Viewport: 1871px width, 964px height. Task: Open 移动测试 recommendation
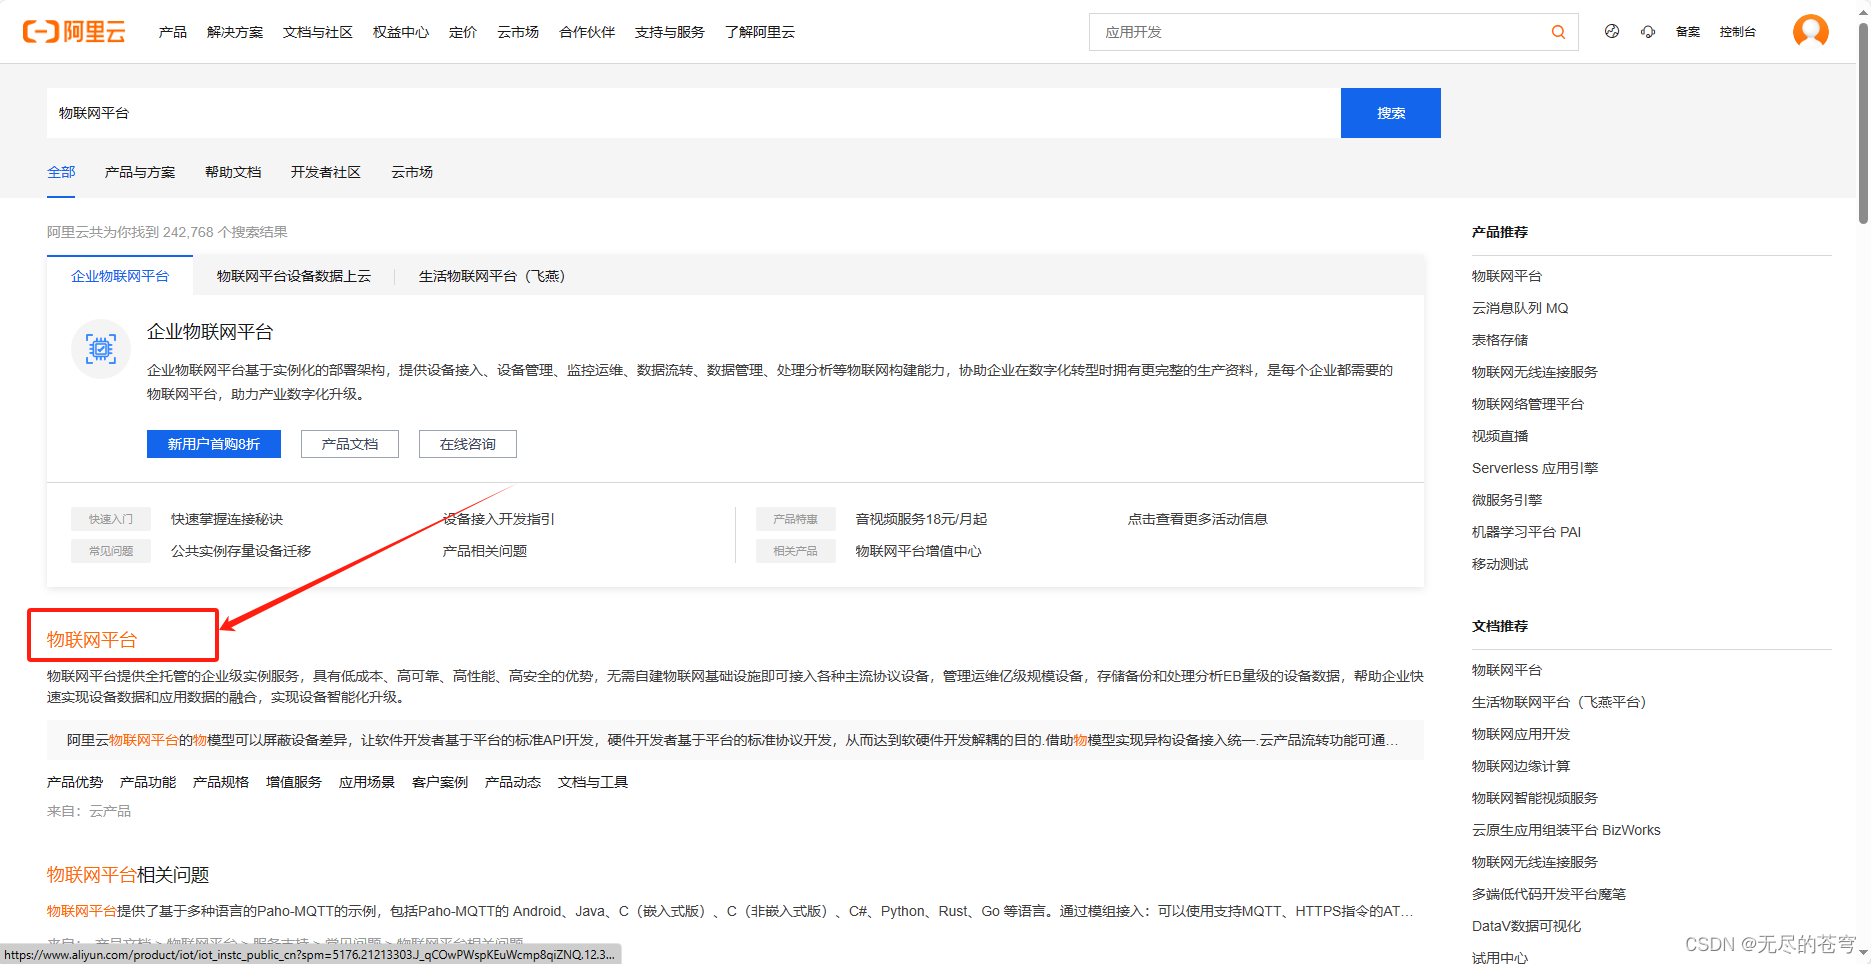tap(1500, 564)
